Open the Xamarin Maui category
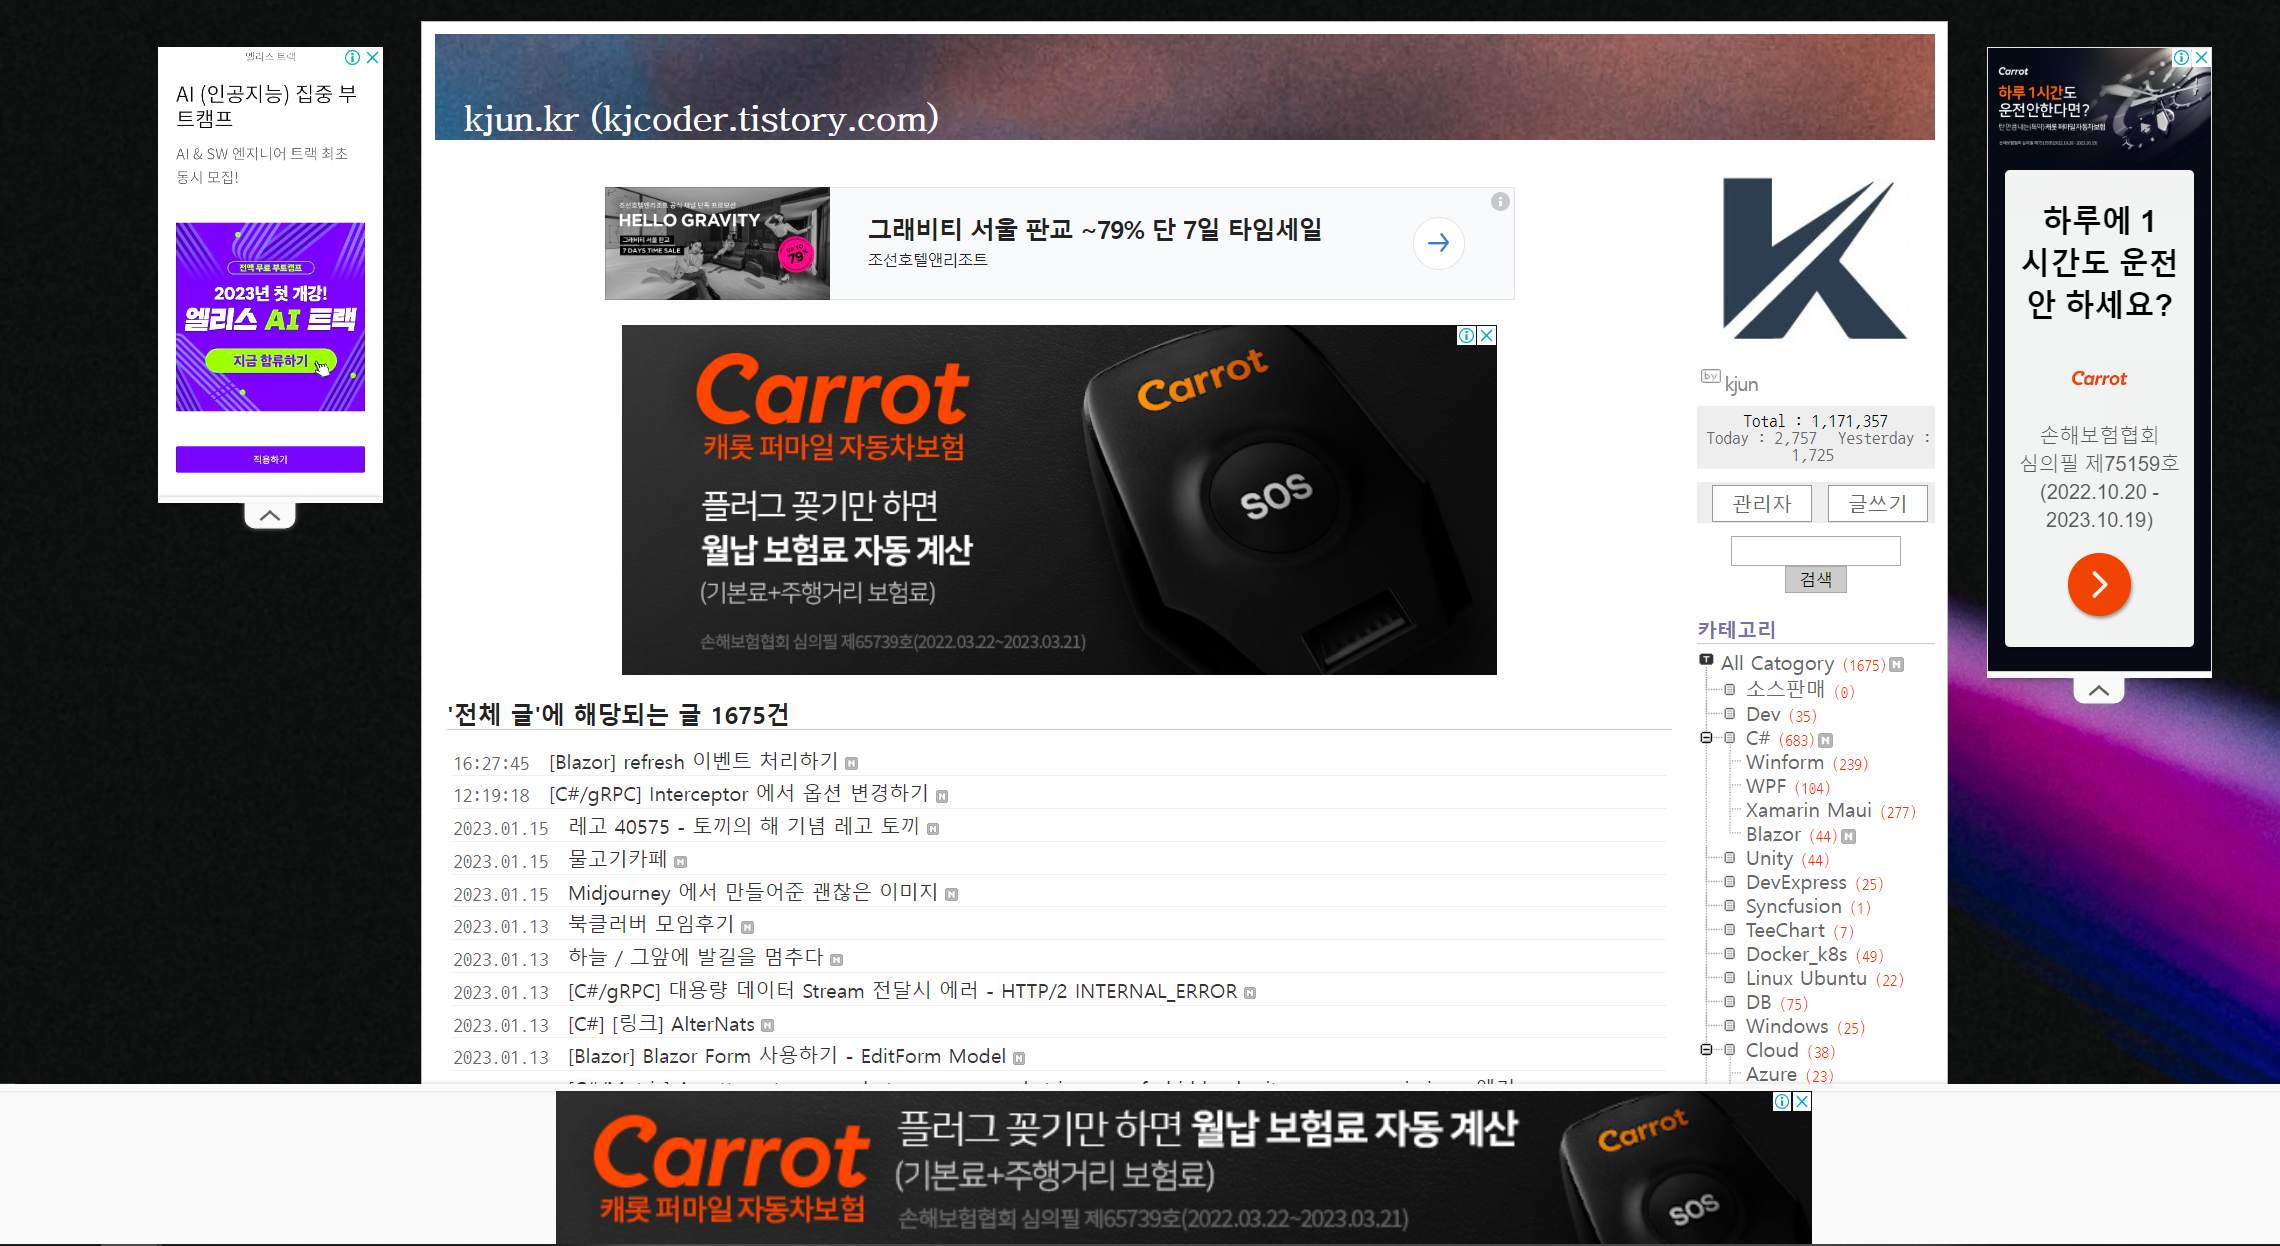Viewport: 2280px width, 1246px height. [x=1808, y=810]
